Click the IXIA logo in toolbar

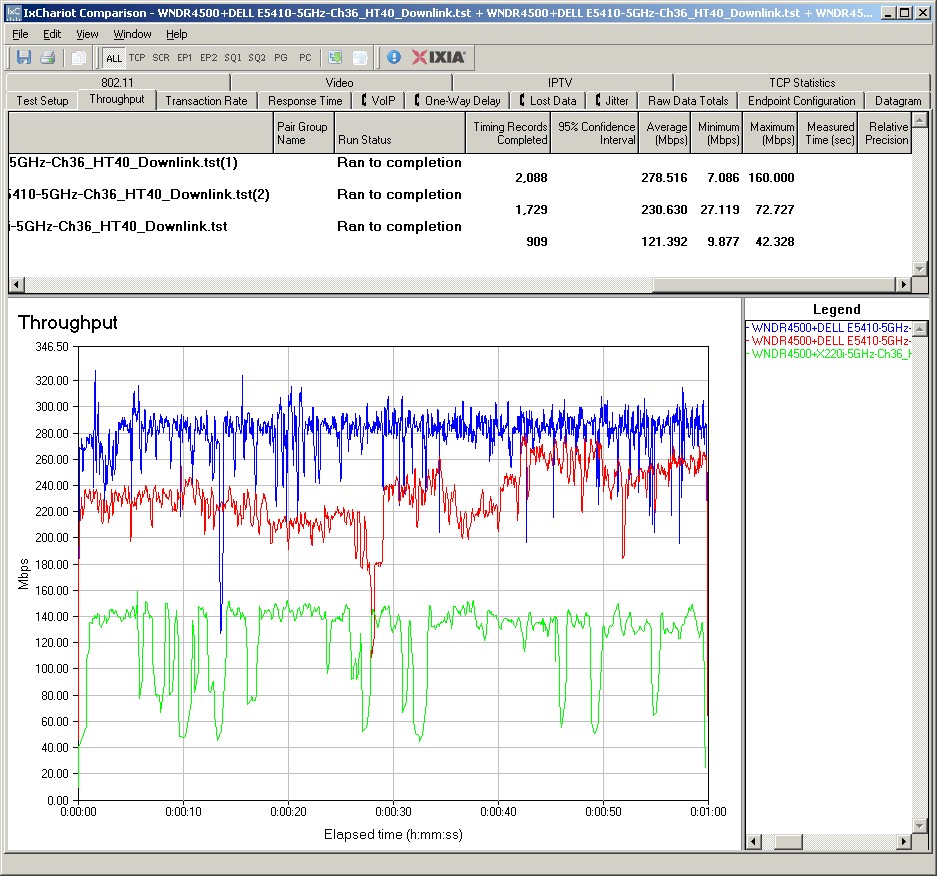coord(438,57)
